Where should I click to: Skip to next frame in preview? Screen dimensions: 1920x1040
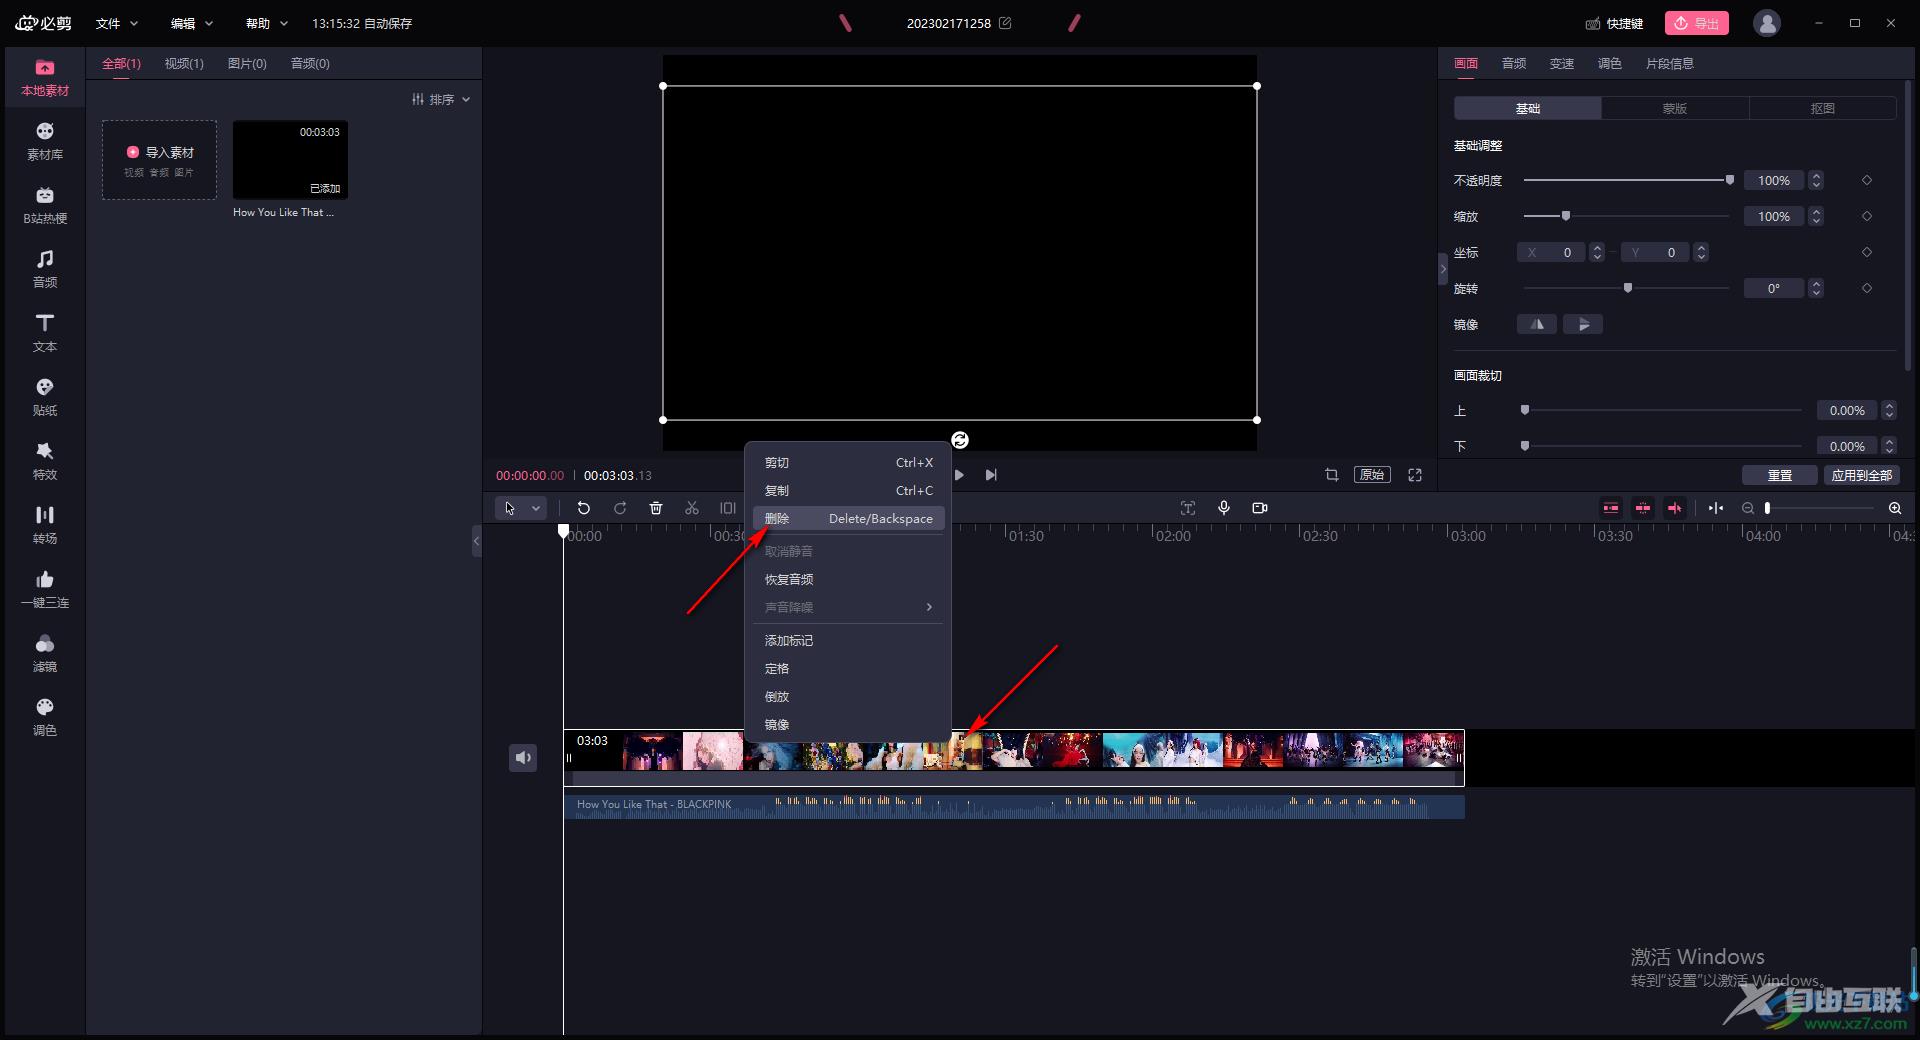pyautogui.click(x=991, y=475)
